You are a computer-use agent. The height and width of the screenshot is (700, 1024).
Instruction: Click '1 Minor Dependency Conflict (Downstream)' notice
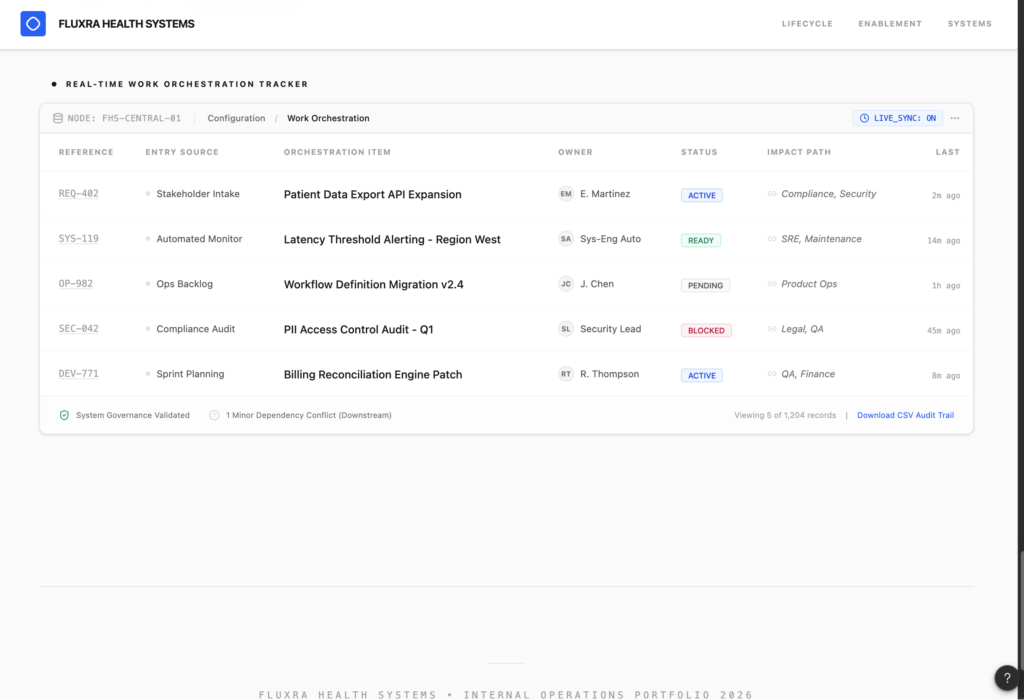click(x=308, y=415)
